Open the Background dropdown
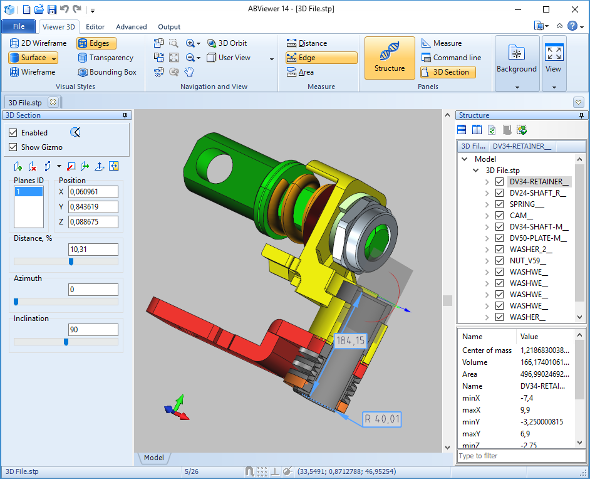 point(517,63)
